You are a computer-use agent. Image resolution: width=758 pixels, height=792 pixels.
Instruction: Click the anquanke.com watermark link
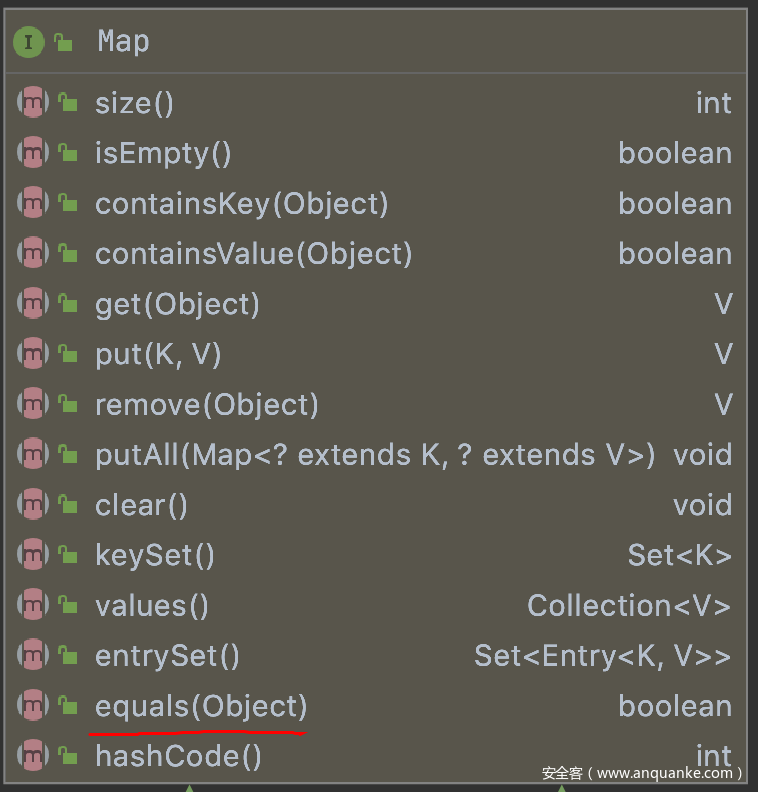tap(642, 773)
